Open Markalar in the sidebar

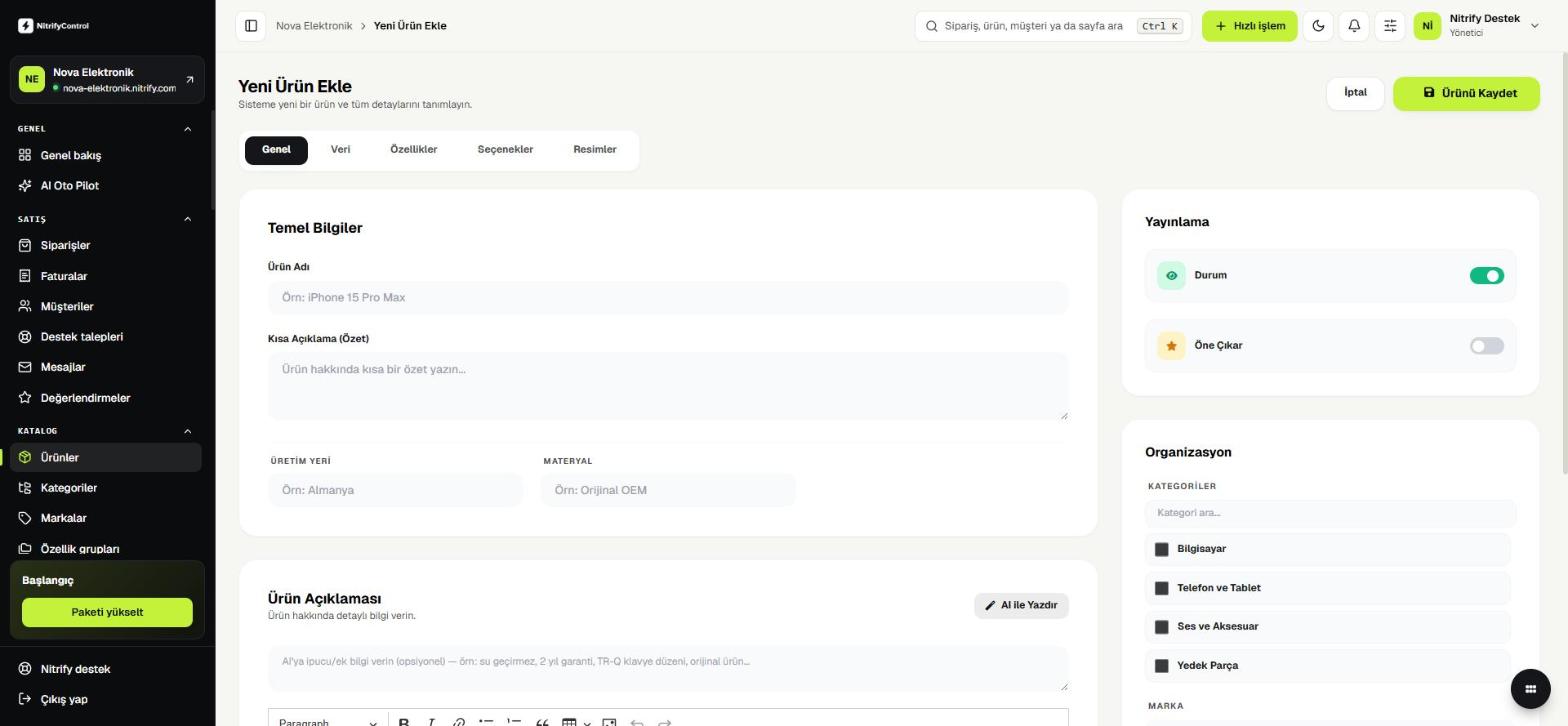[x=107, y=518]
